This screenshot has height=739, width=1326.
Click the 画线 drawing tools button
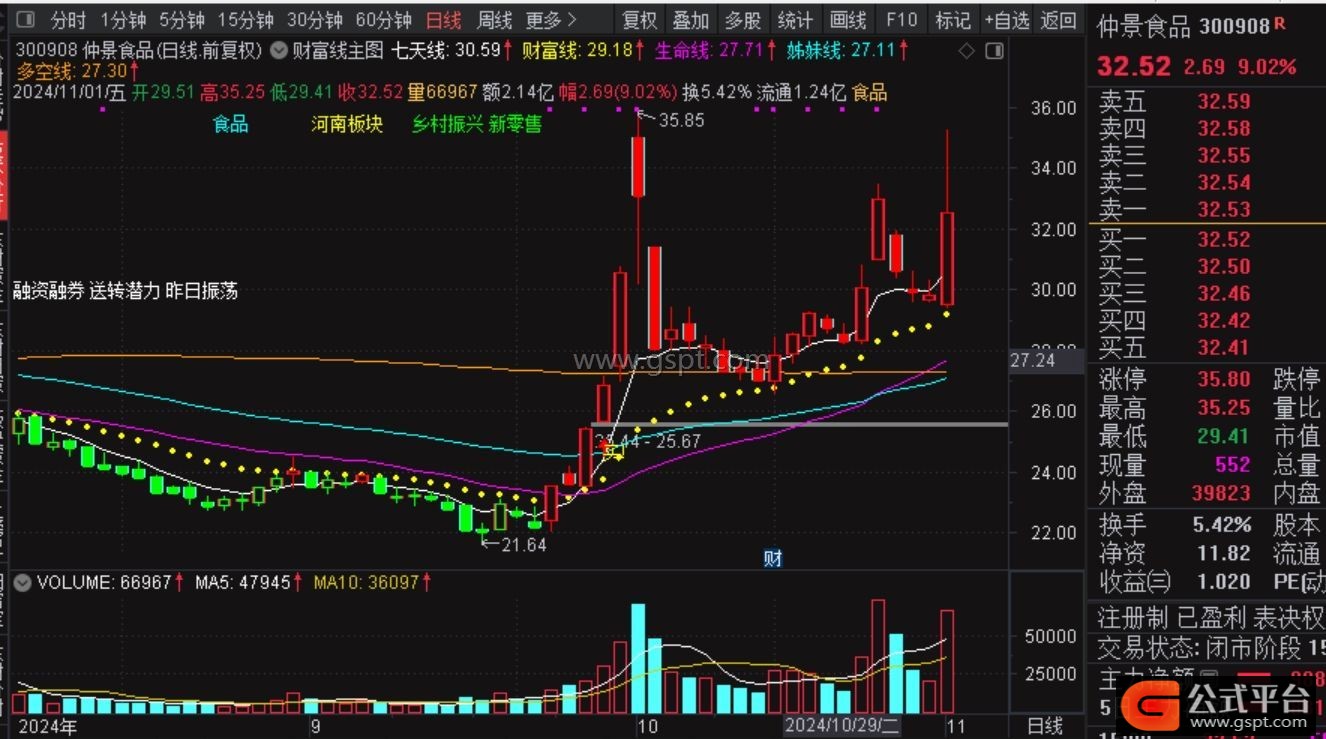coord(848,20)
